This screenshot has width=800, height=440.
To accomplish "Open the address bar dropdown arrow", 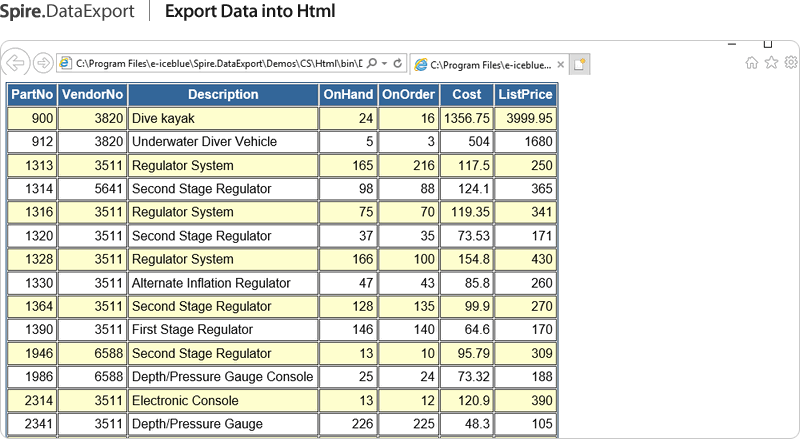I will [x=385, y=63].
